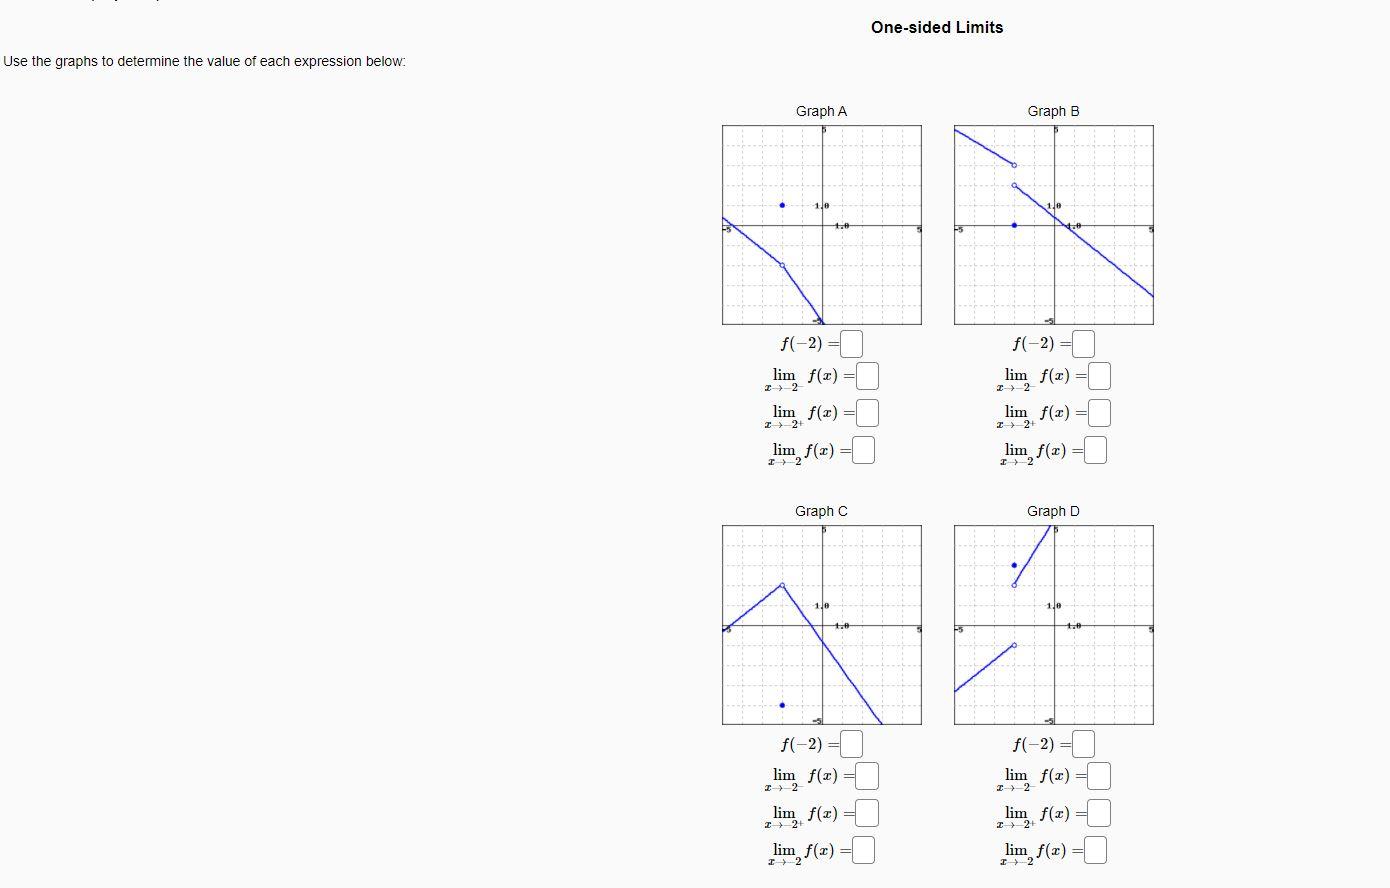Click the two-sided limit answer box for Graph B

[1093, 450]
